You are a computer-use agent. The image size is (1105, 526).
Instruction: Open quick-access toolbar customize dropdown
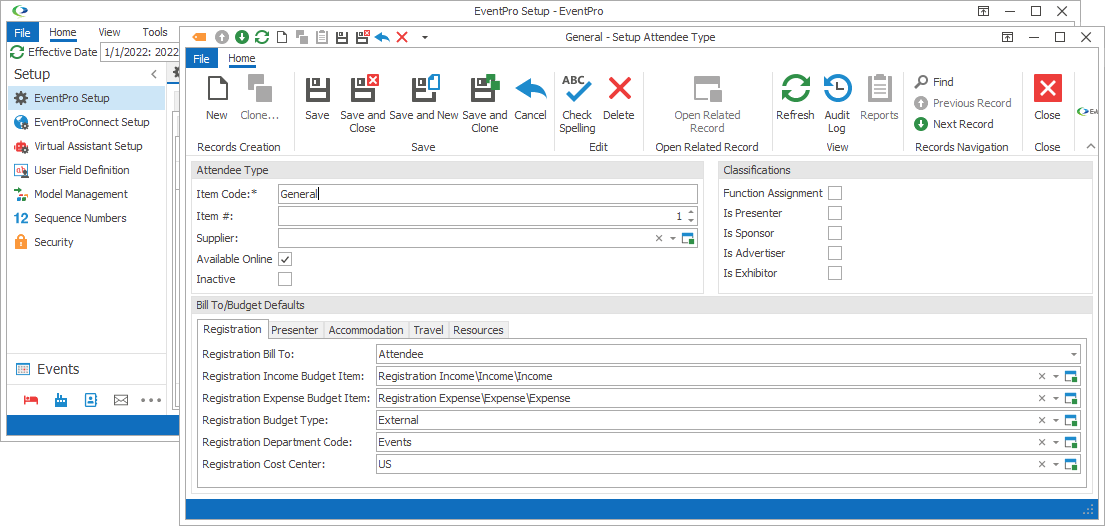click(425, 37)
